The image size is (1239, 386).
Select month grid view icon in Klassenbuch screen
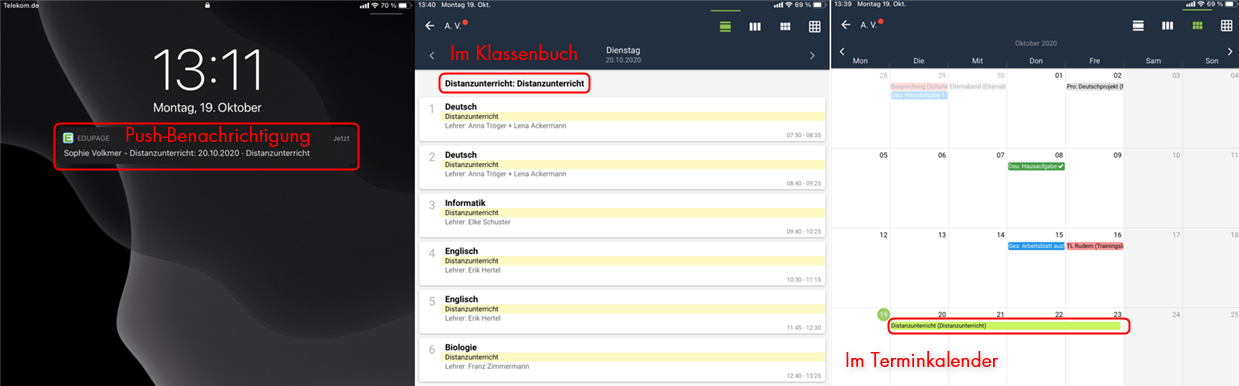pos(785,26)
